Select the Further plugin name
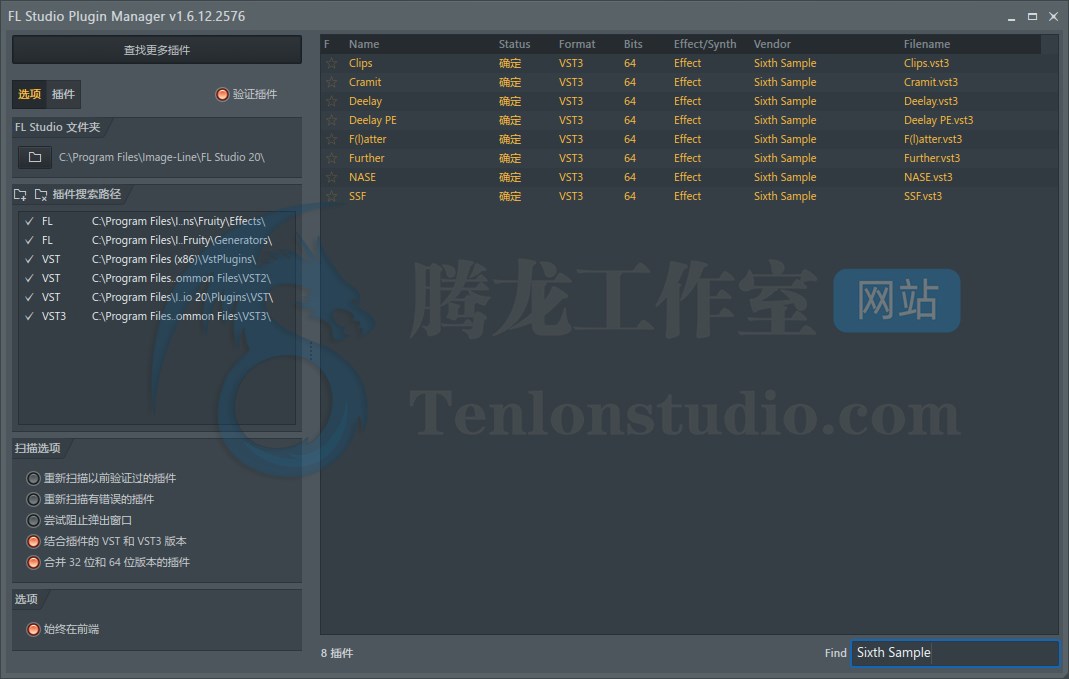 [367, 159]
